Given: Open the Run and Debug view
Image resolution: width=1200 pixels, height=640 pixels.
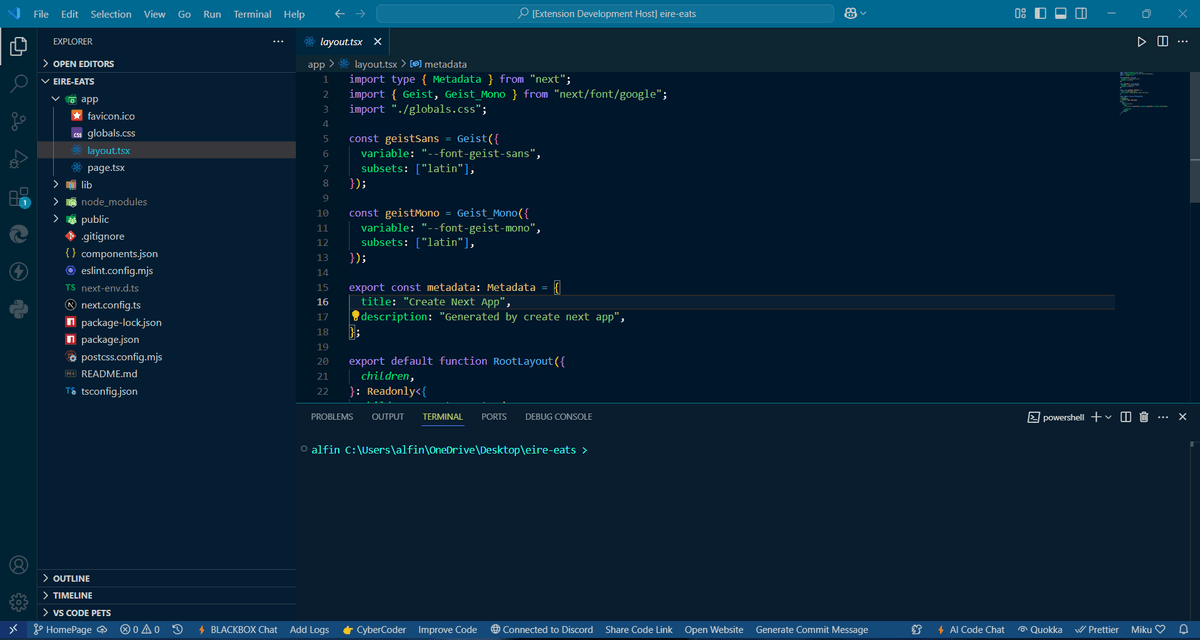Looking at the screenshot, I should (18, 159).
